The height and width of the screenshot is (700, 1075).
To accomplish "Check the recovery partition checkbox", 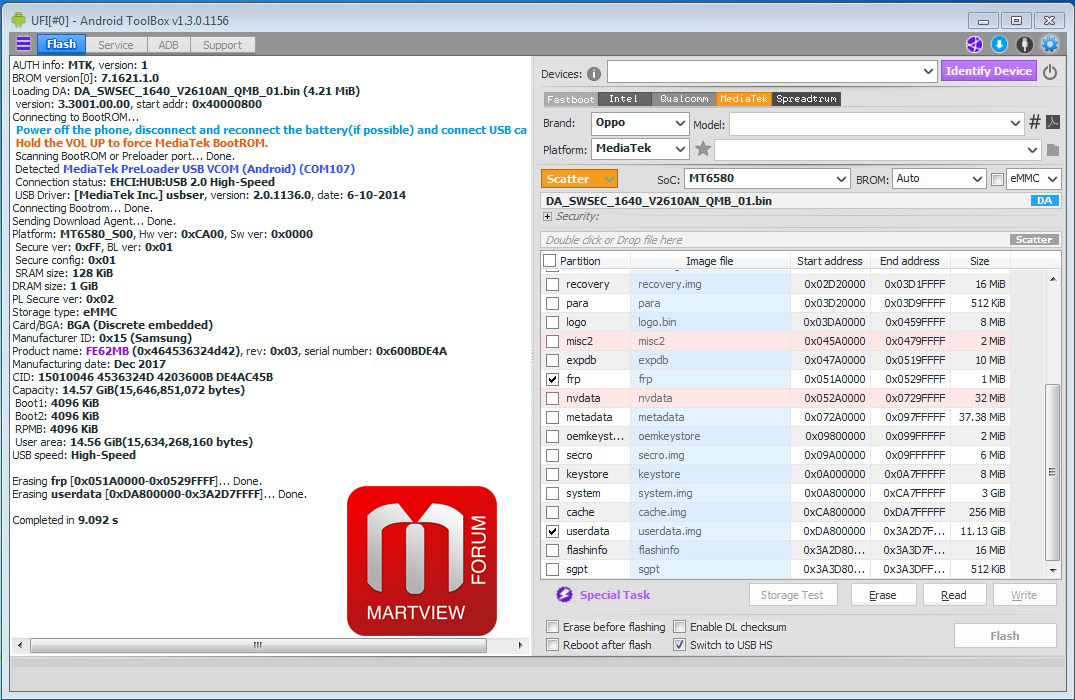I will click(552, 284).
